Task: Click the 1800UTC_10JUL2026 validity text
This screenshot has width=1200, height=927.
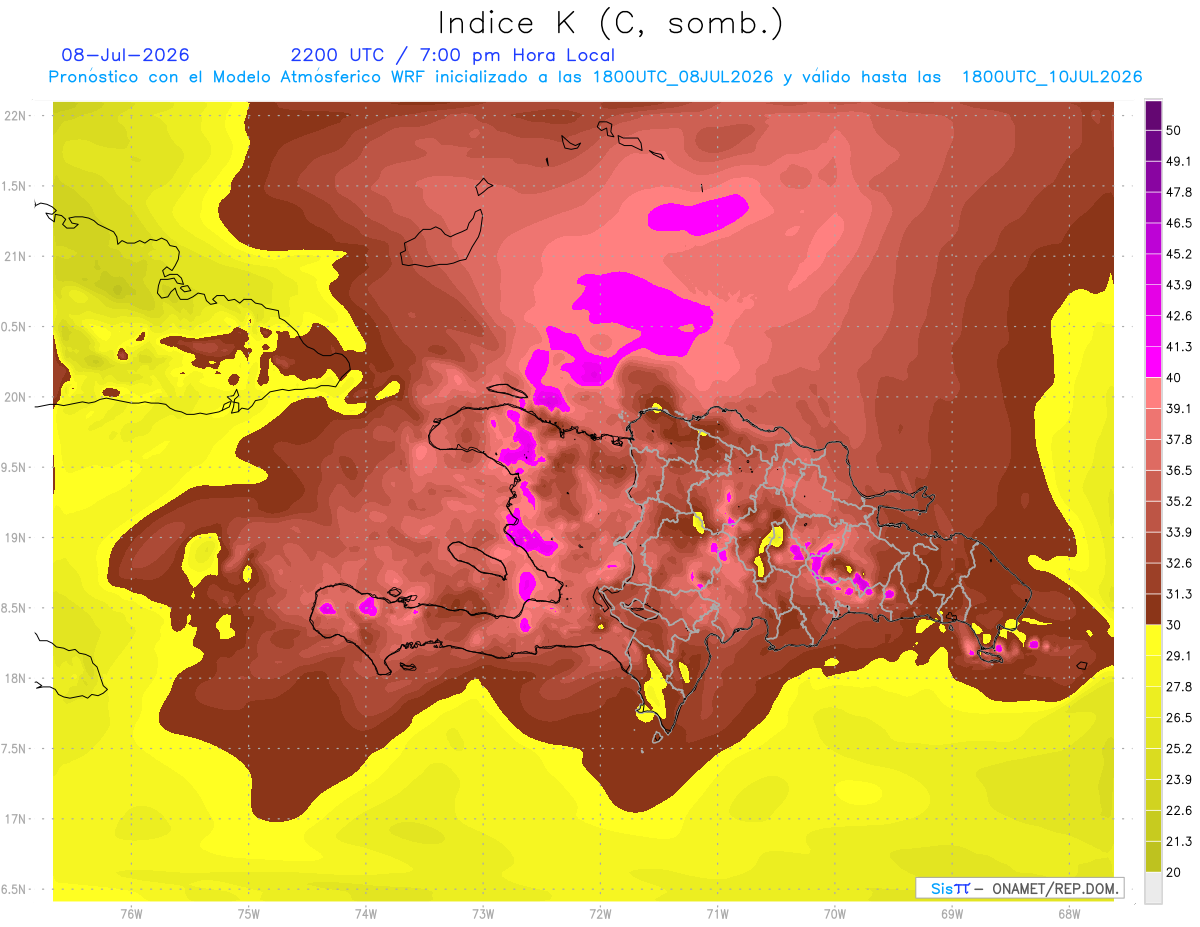Action: 1052,77
